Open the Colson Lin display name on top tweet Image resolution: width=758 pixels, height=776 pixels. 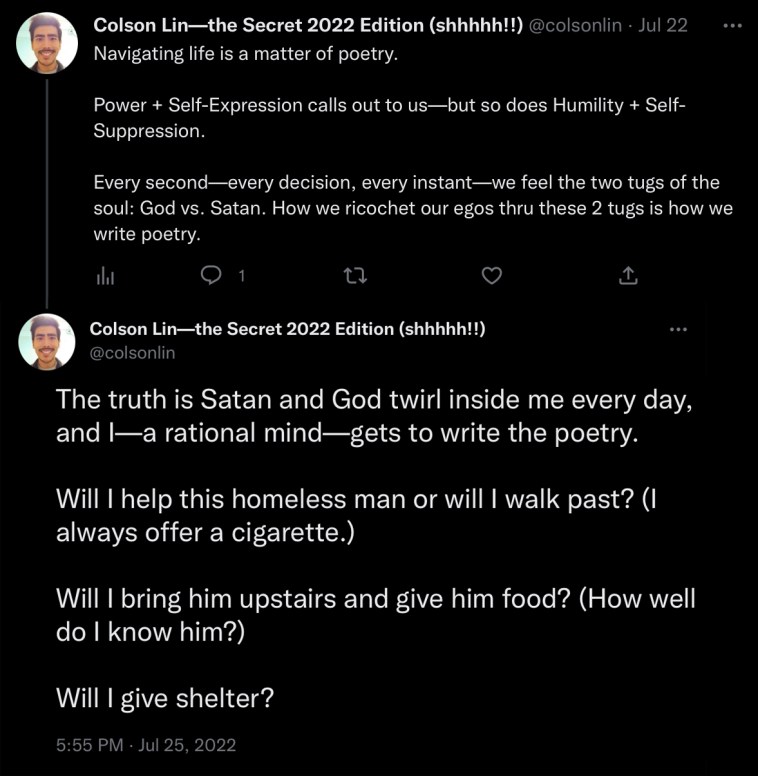click(301, 26)
